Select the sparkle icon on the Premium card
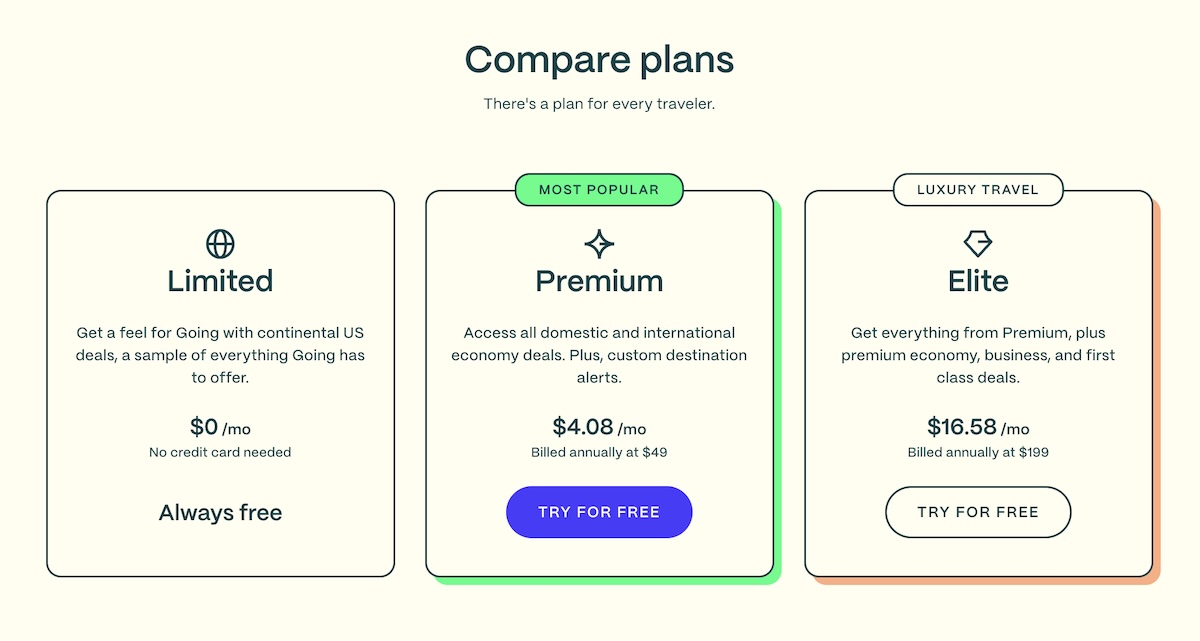 [x=599, y=243]
